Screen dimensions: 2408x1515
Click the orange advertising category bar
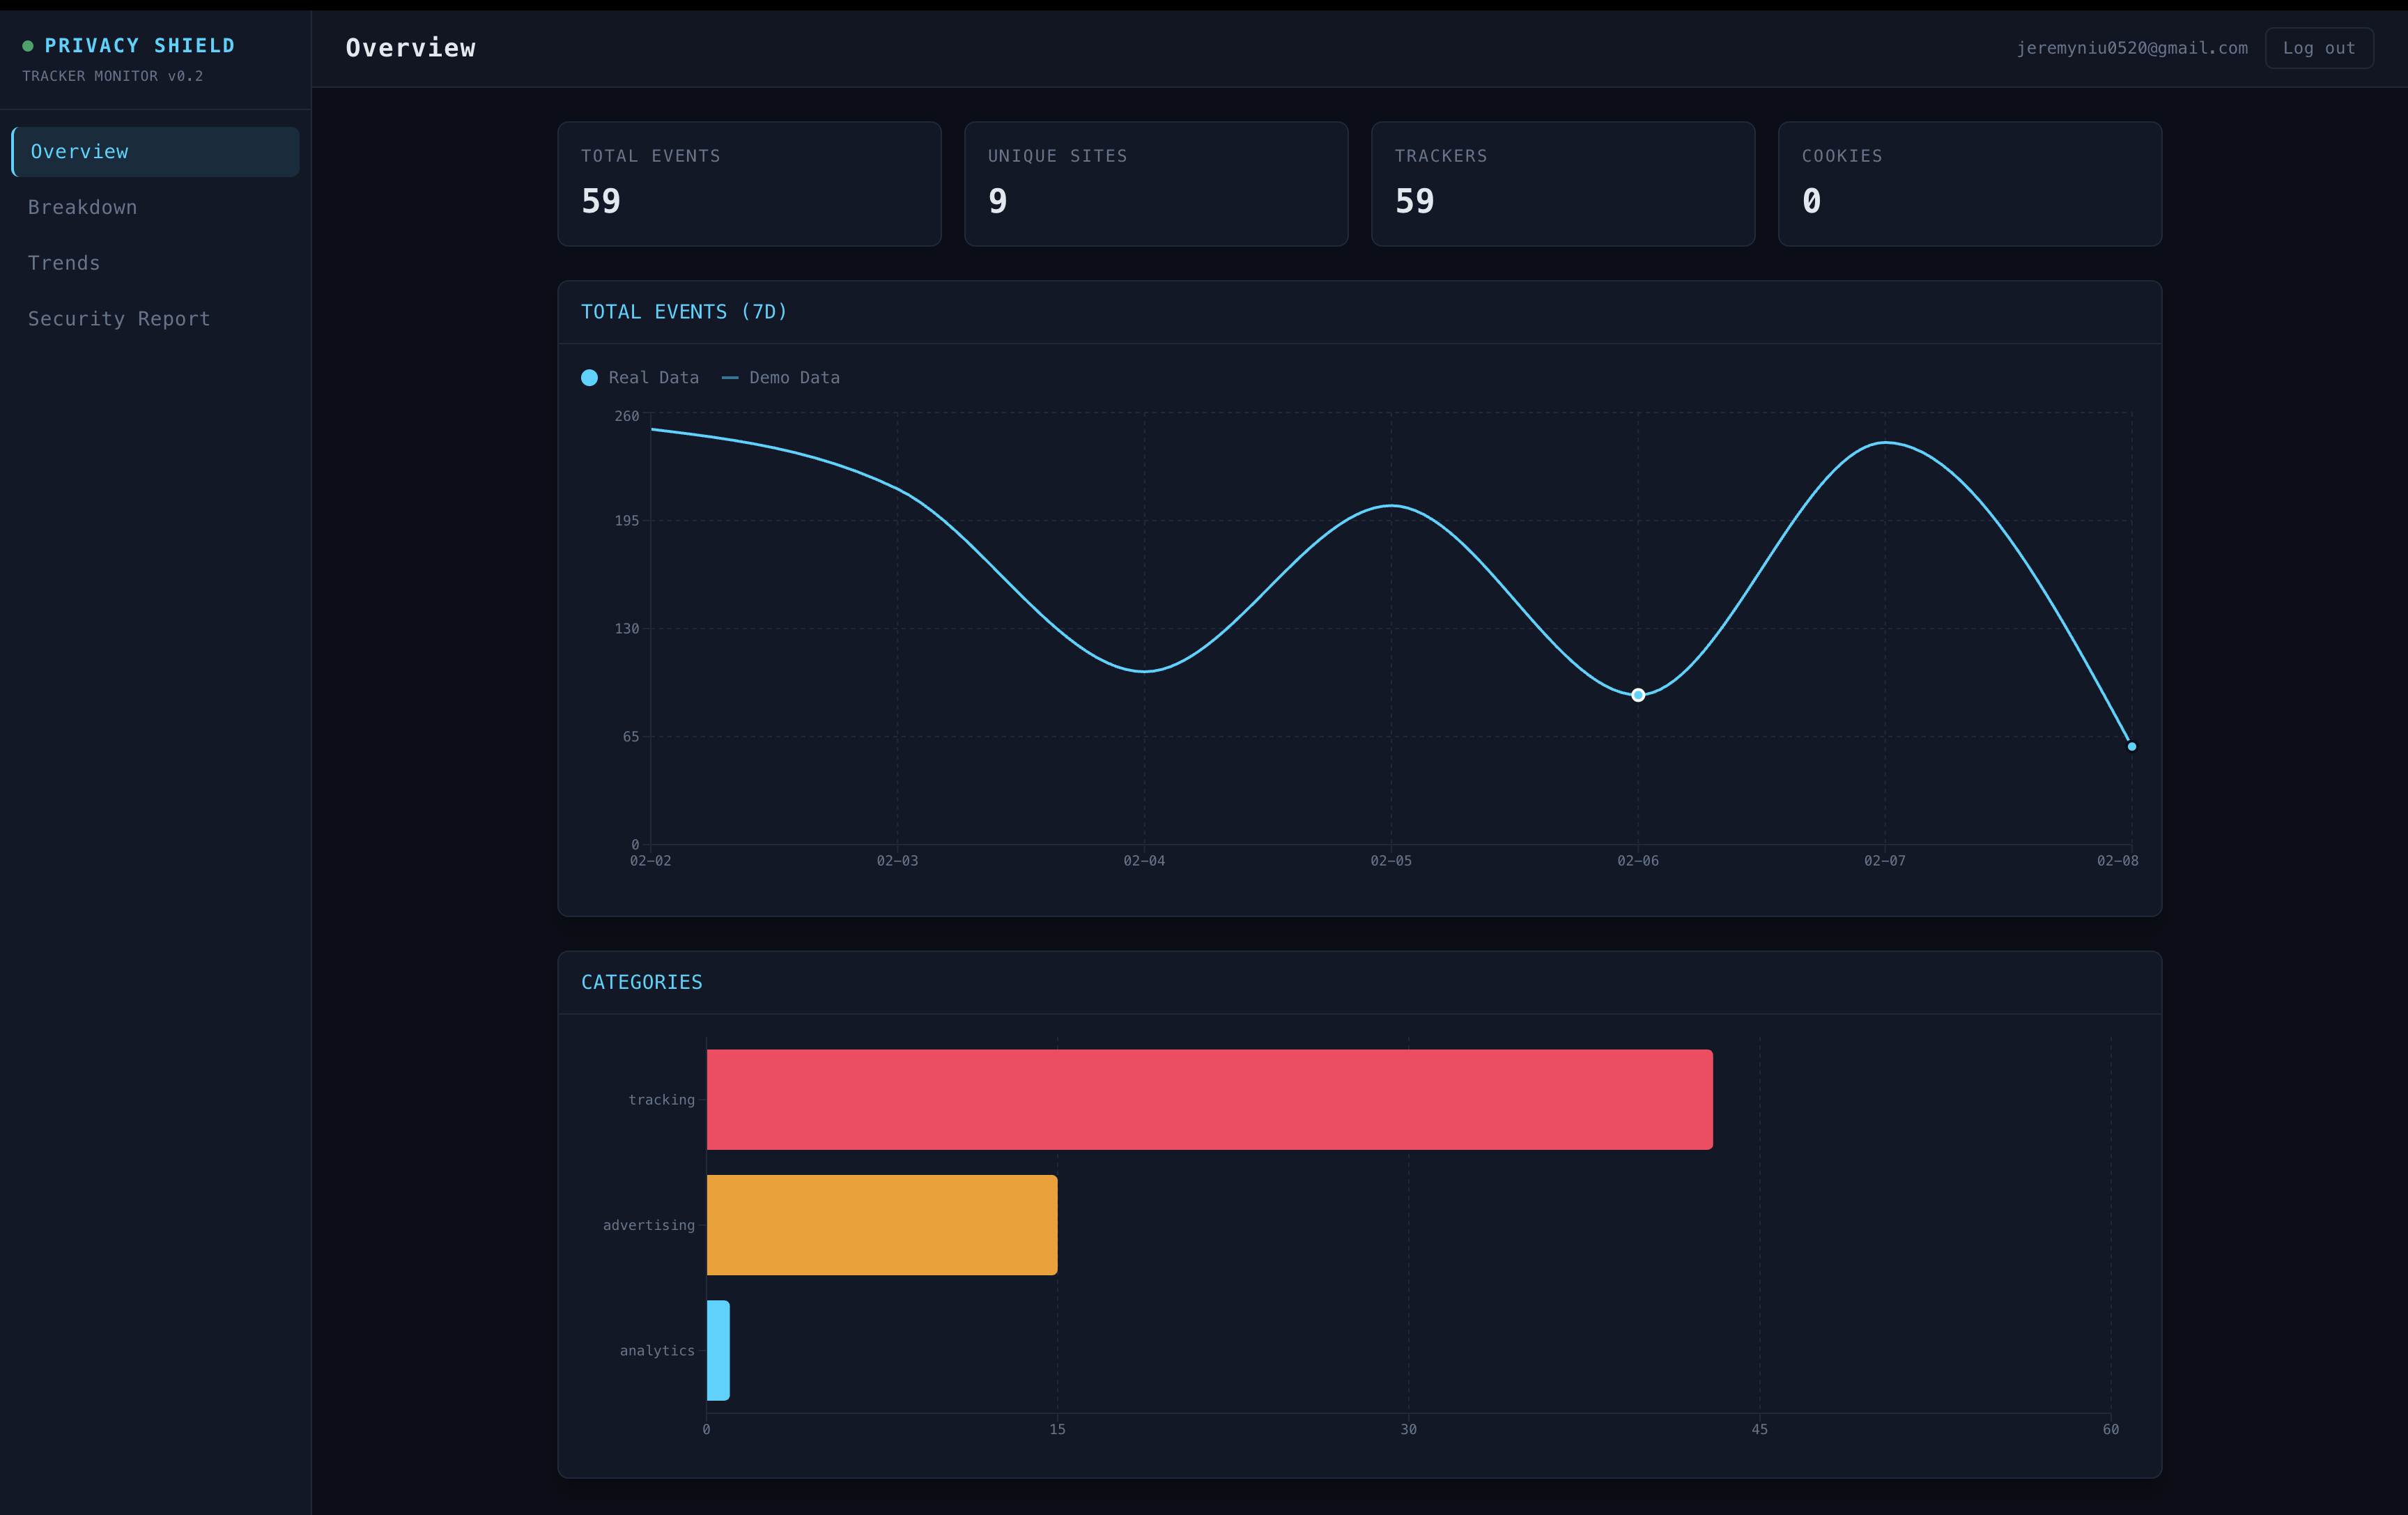(881, 1225)
